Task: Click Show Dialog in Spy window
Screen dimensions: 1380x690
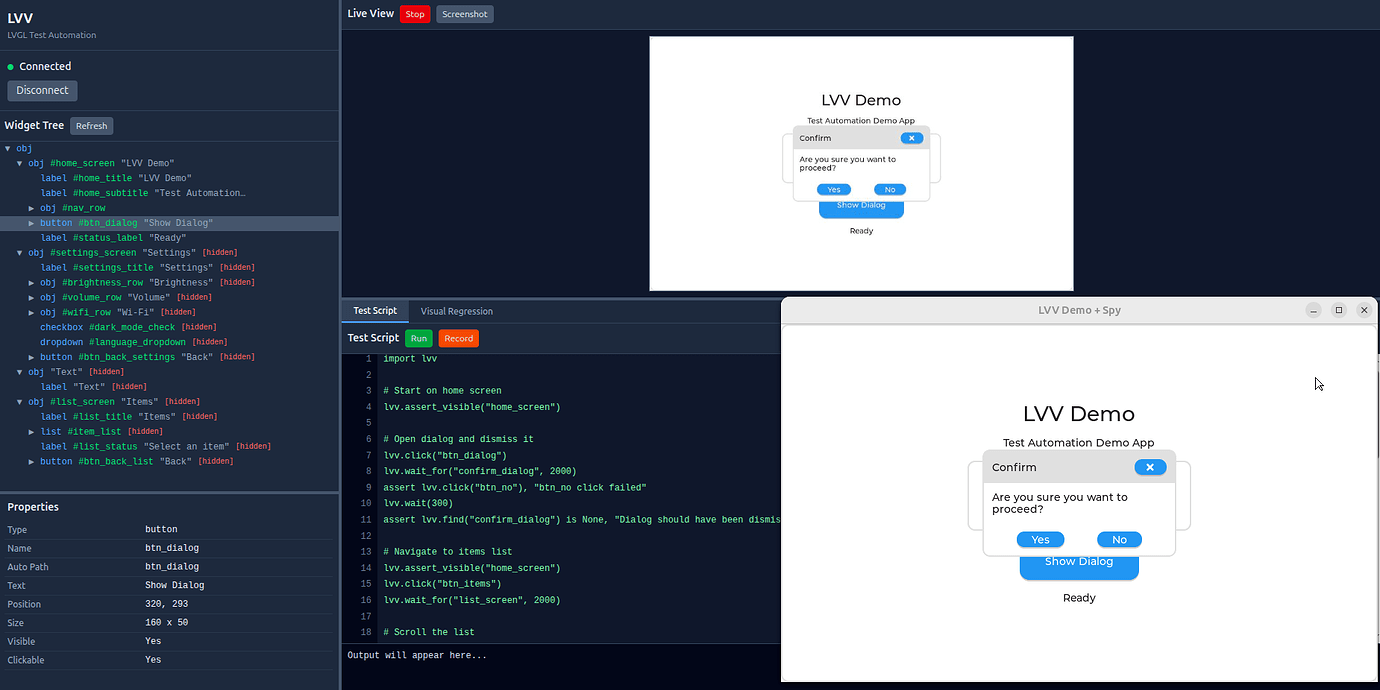Action: click(x=1079, y=567)
